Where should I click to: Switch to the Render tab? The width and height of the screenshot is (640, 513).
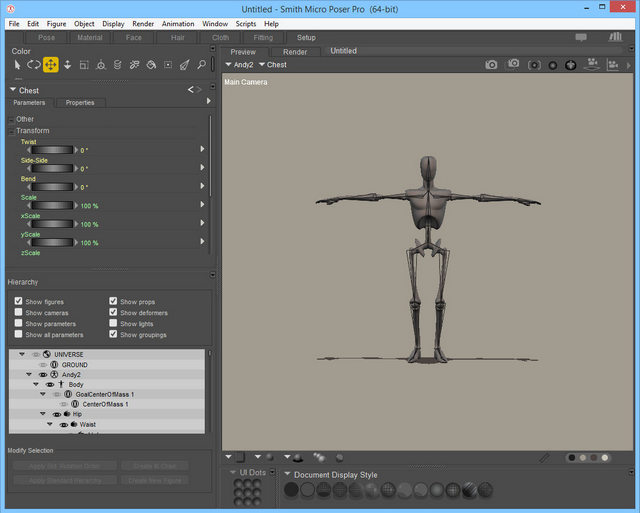tap(295, 51)
